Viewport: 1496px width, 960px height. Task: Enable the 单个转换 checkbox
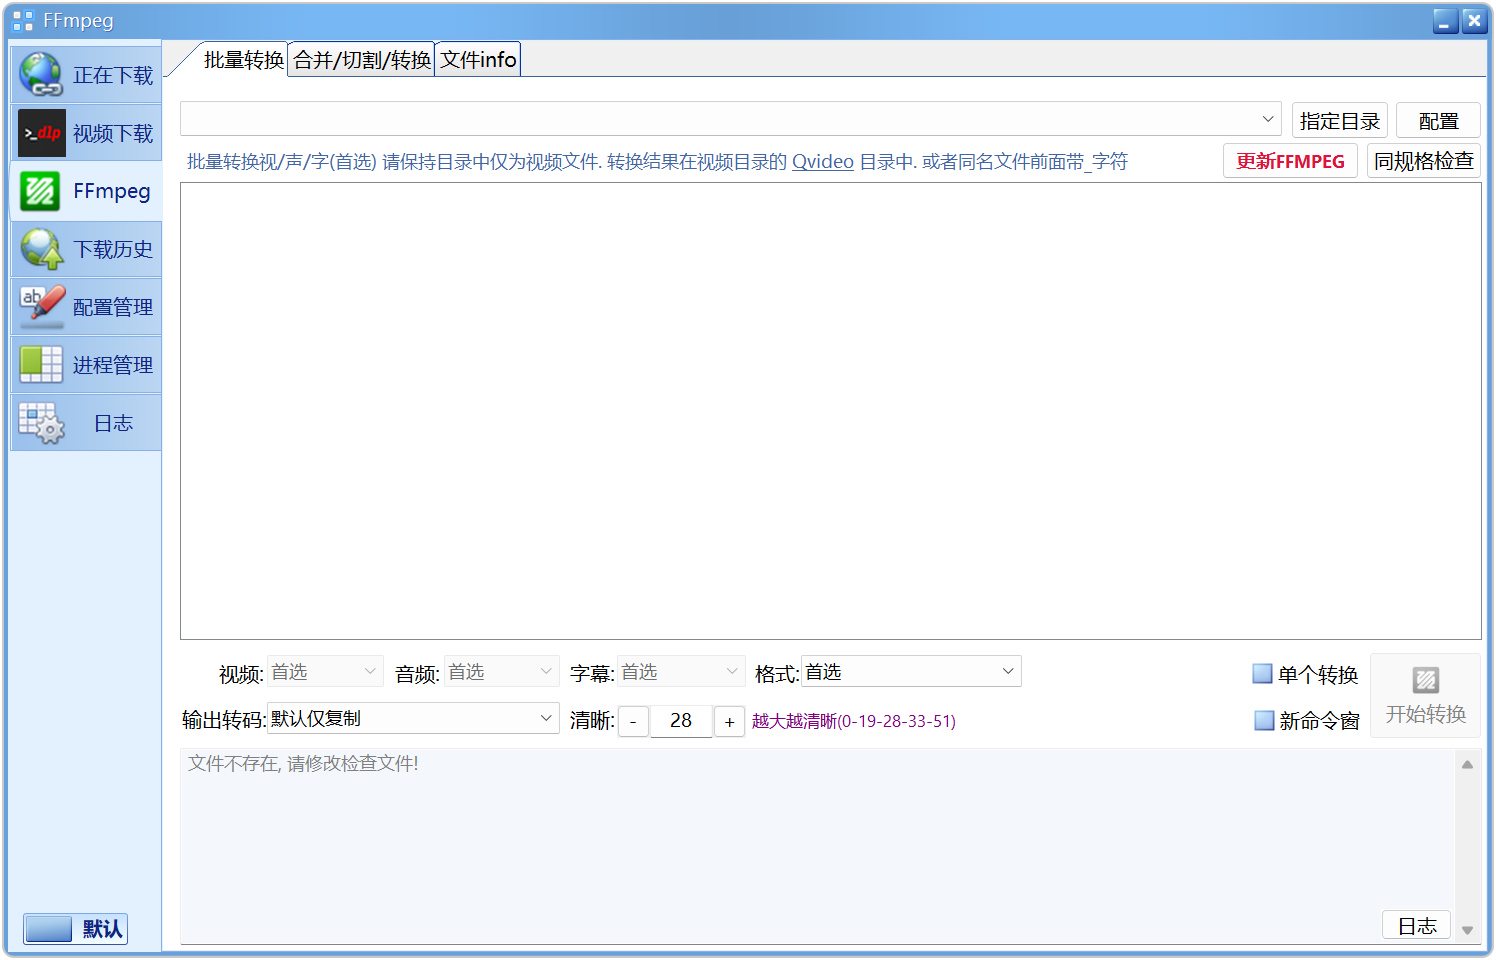click(1263, 674)
